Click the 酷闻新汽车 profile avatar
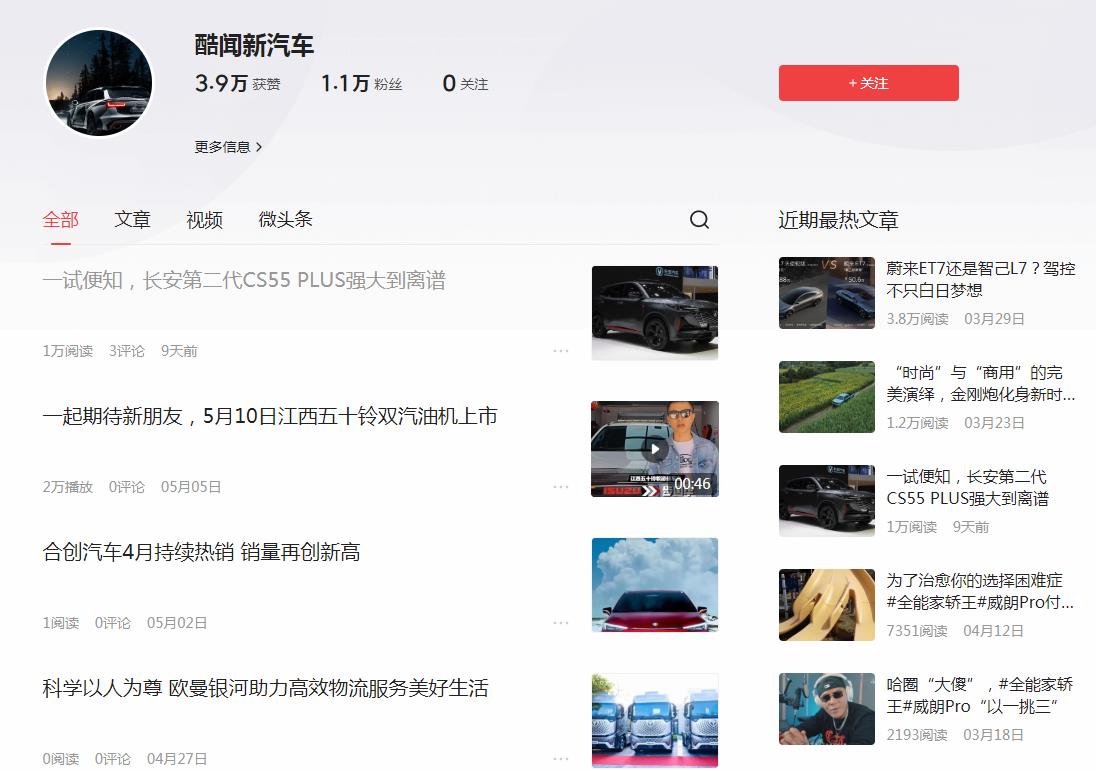The height and width of the screenshot is (771, 1096). tap(99, 82)
